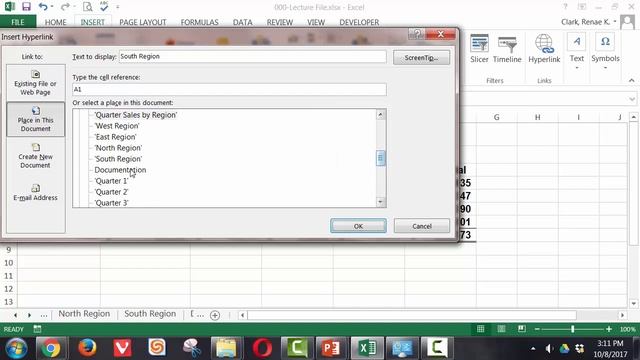
Task: Switch to Normal view in status bar
Action: (x=480, y=329)
